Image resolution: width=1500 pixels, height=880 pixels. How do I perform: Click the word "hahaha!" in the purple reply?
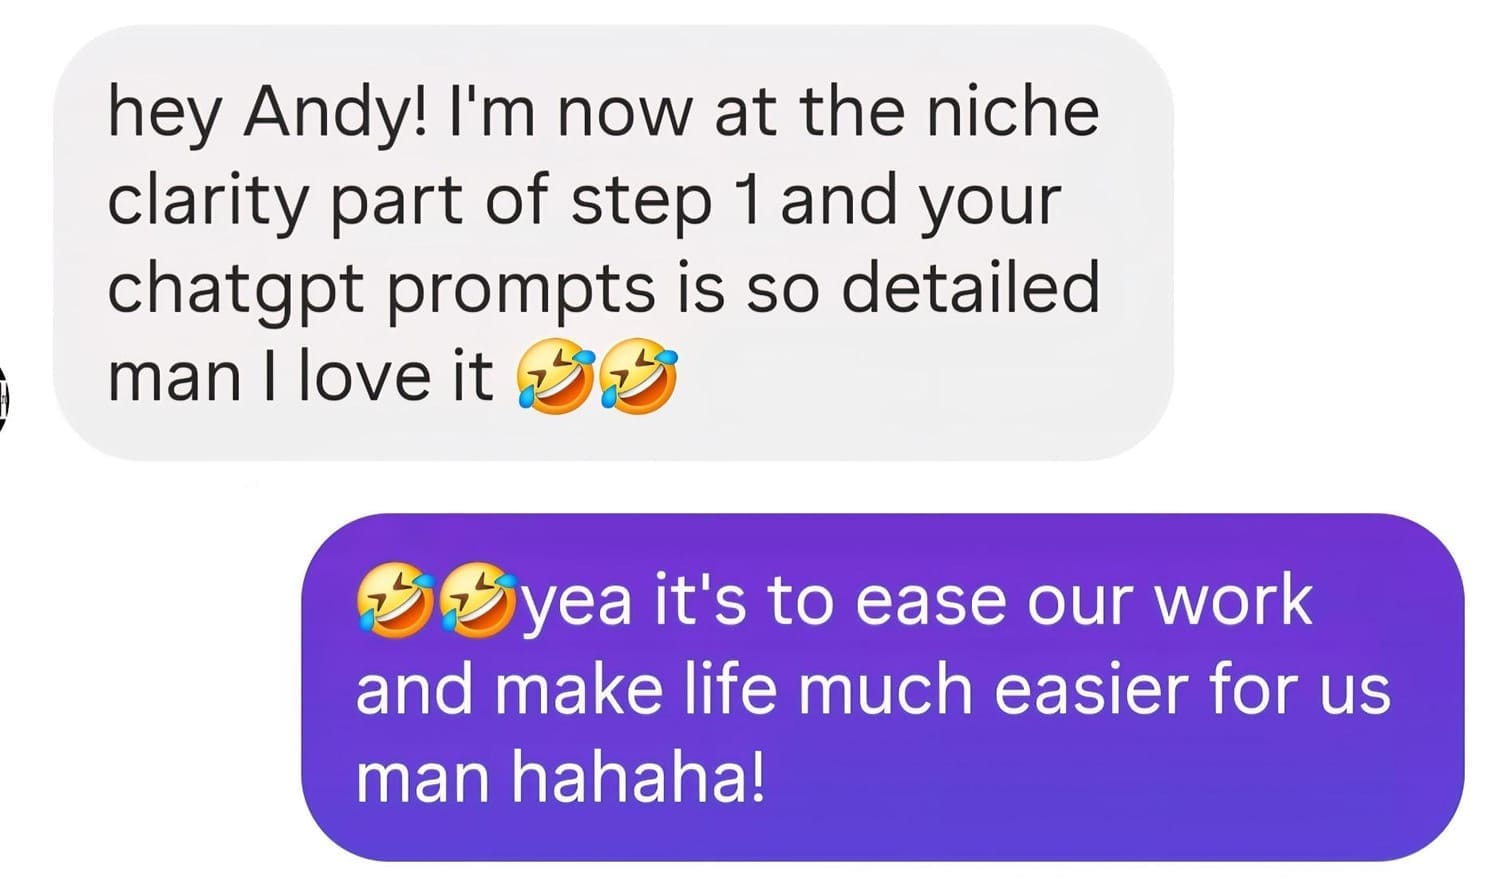coord(639,778)
